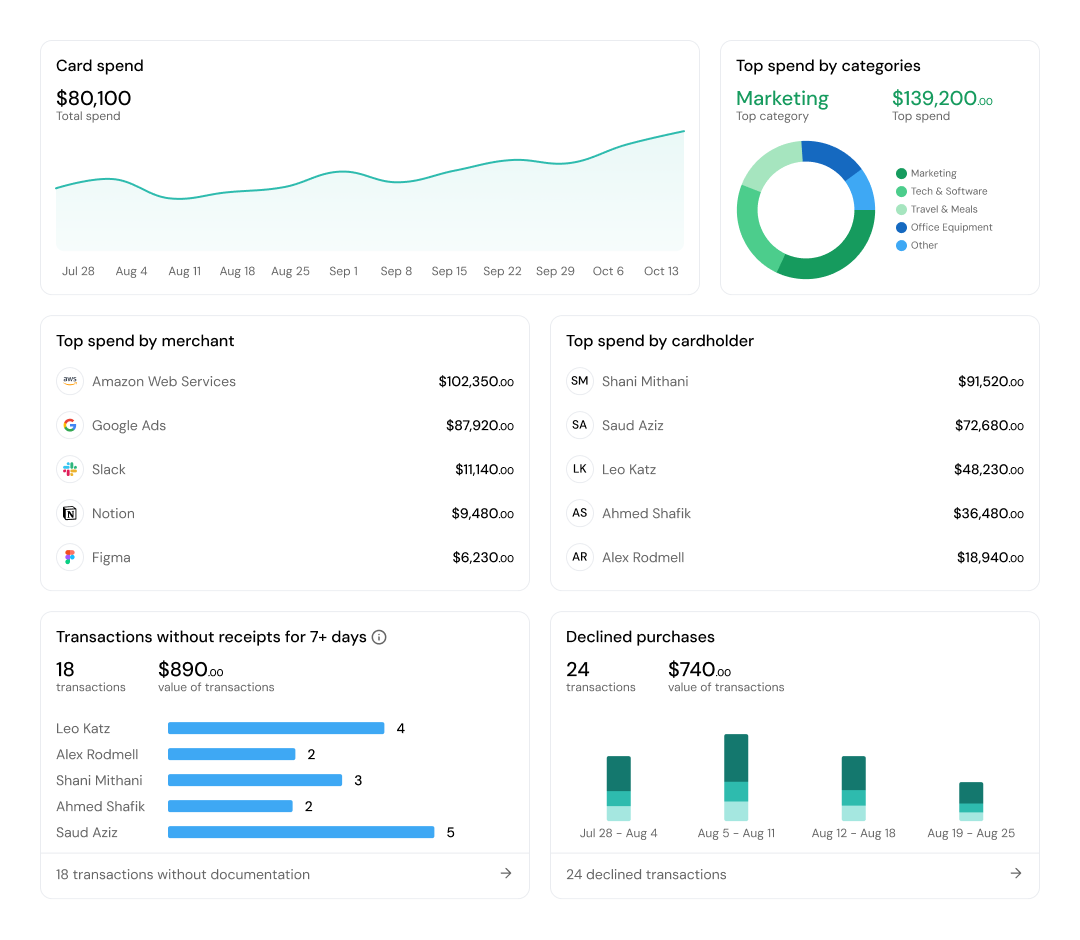Click the SM avatar for Shani Mithani
This screenshot has height=940, width=1080.
[x=580, y=381]
